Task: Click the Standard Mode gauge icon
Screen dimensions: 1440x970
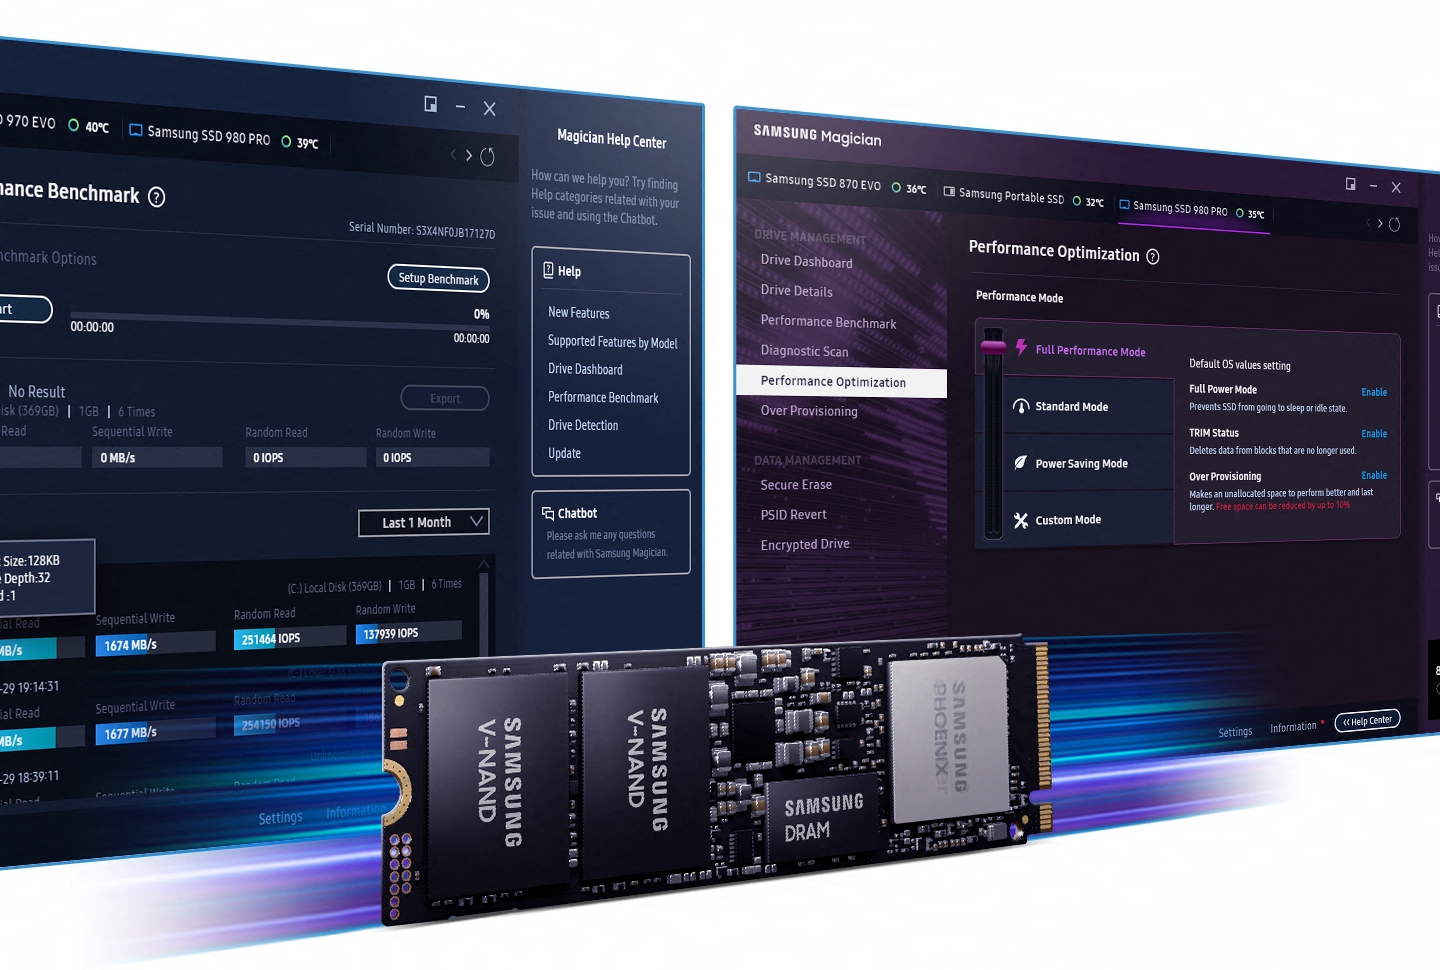Action: pos(1021,406)
